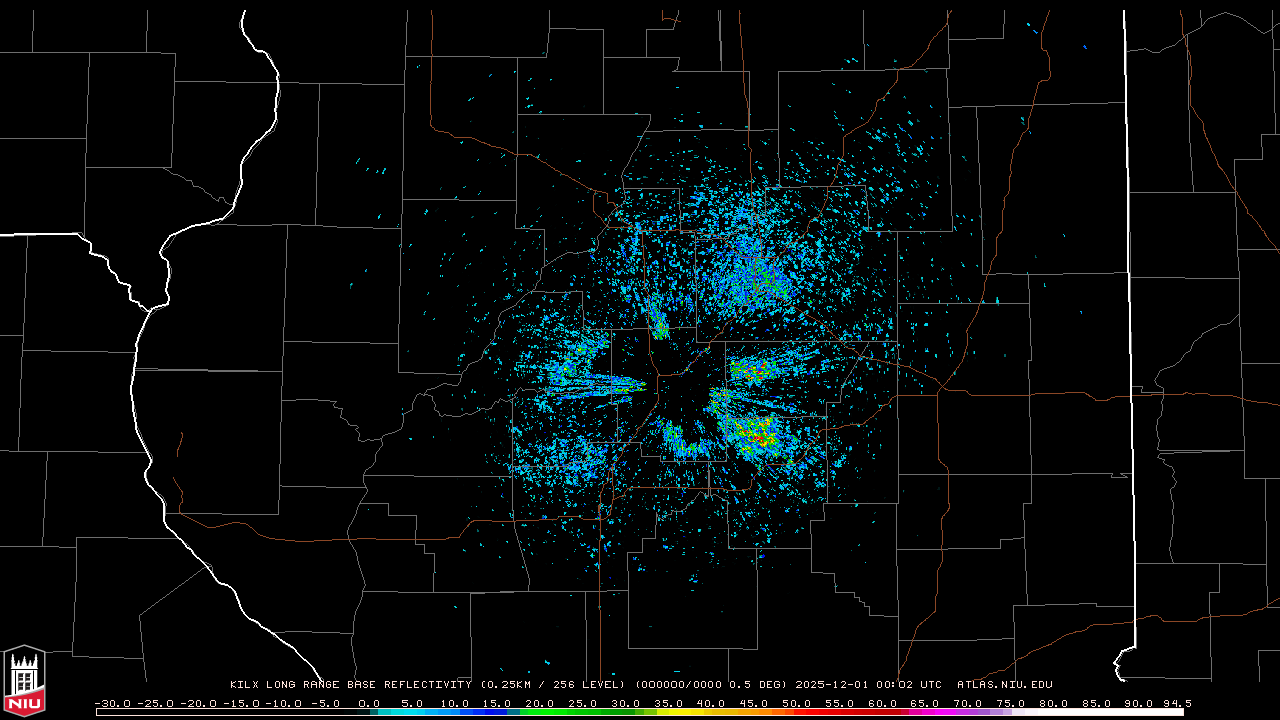Click the radar site's empty center hole
This screenshot has width=1280, height=720.
click(686, 398)
